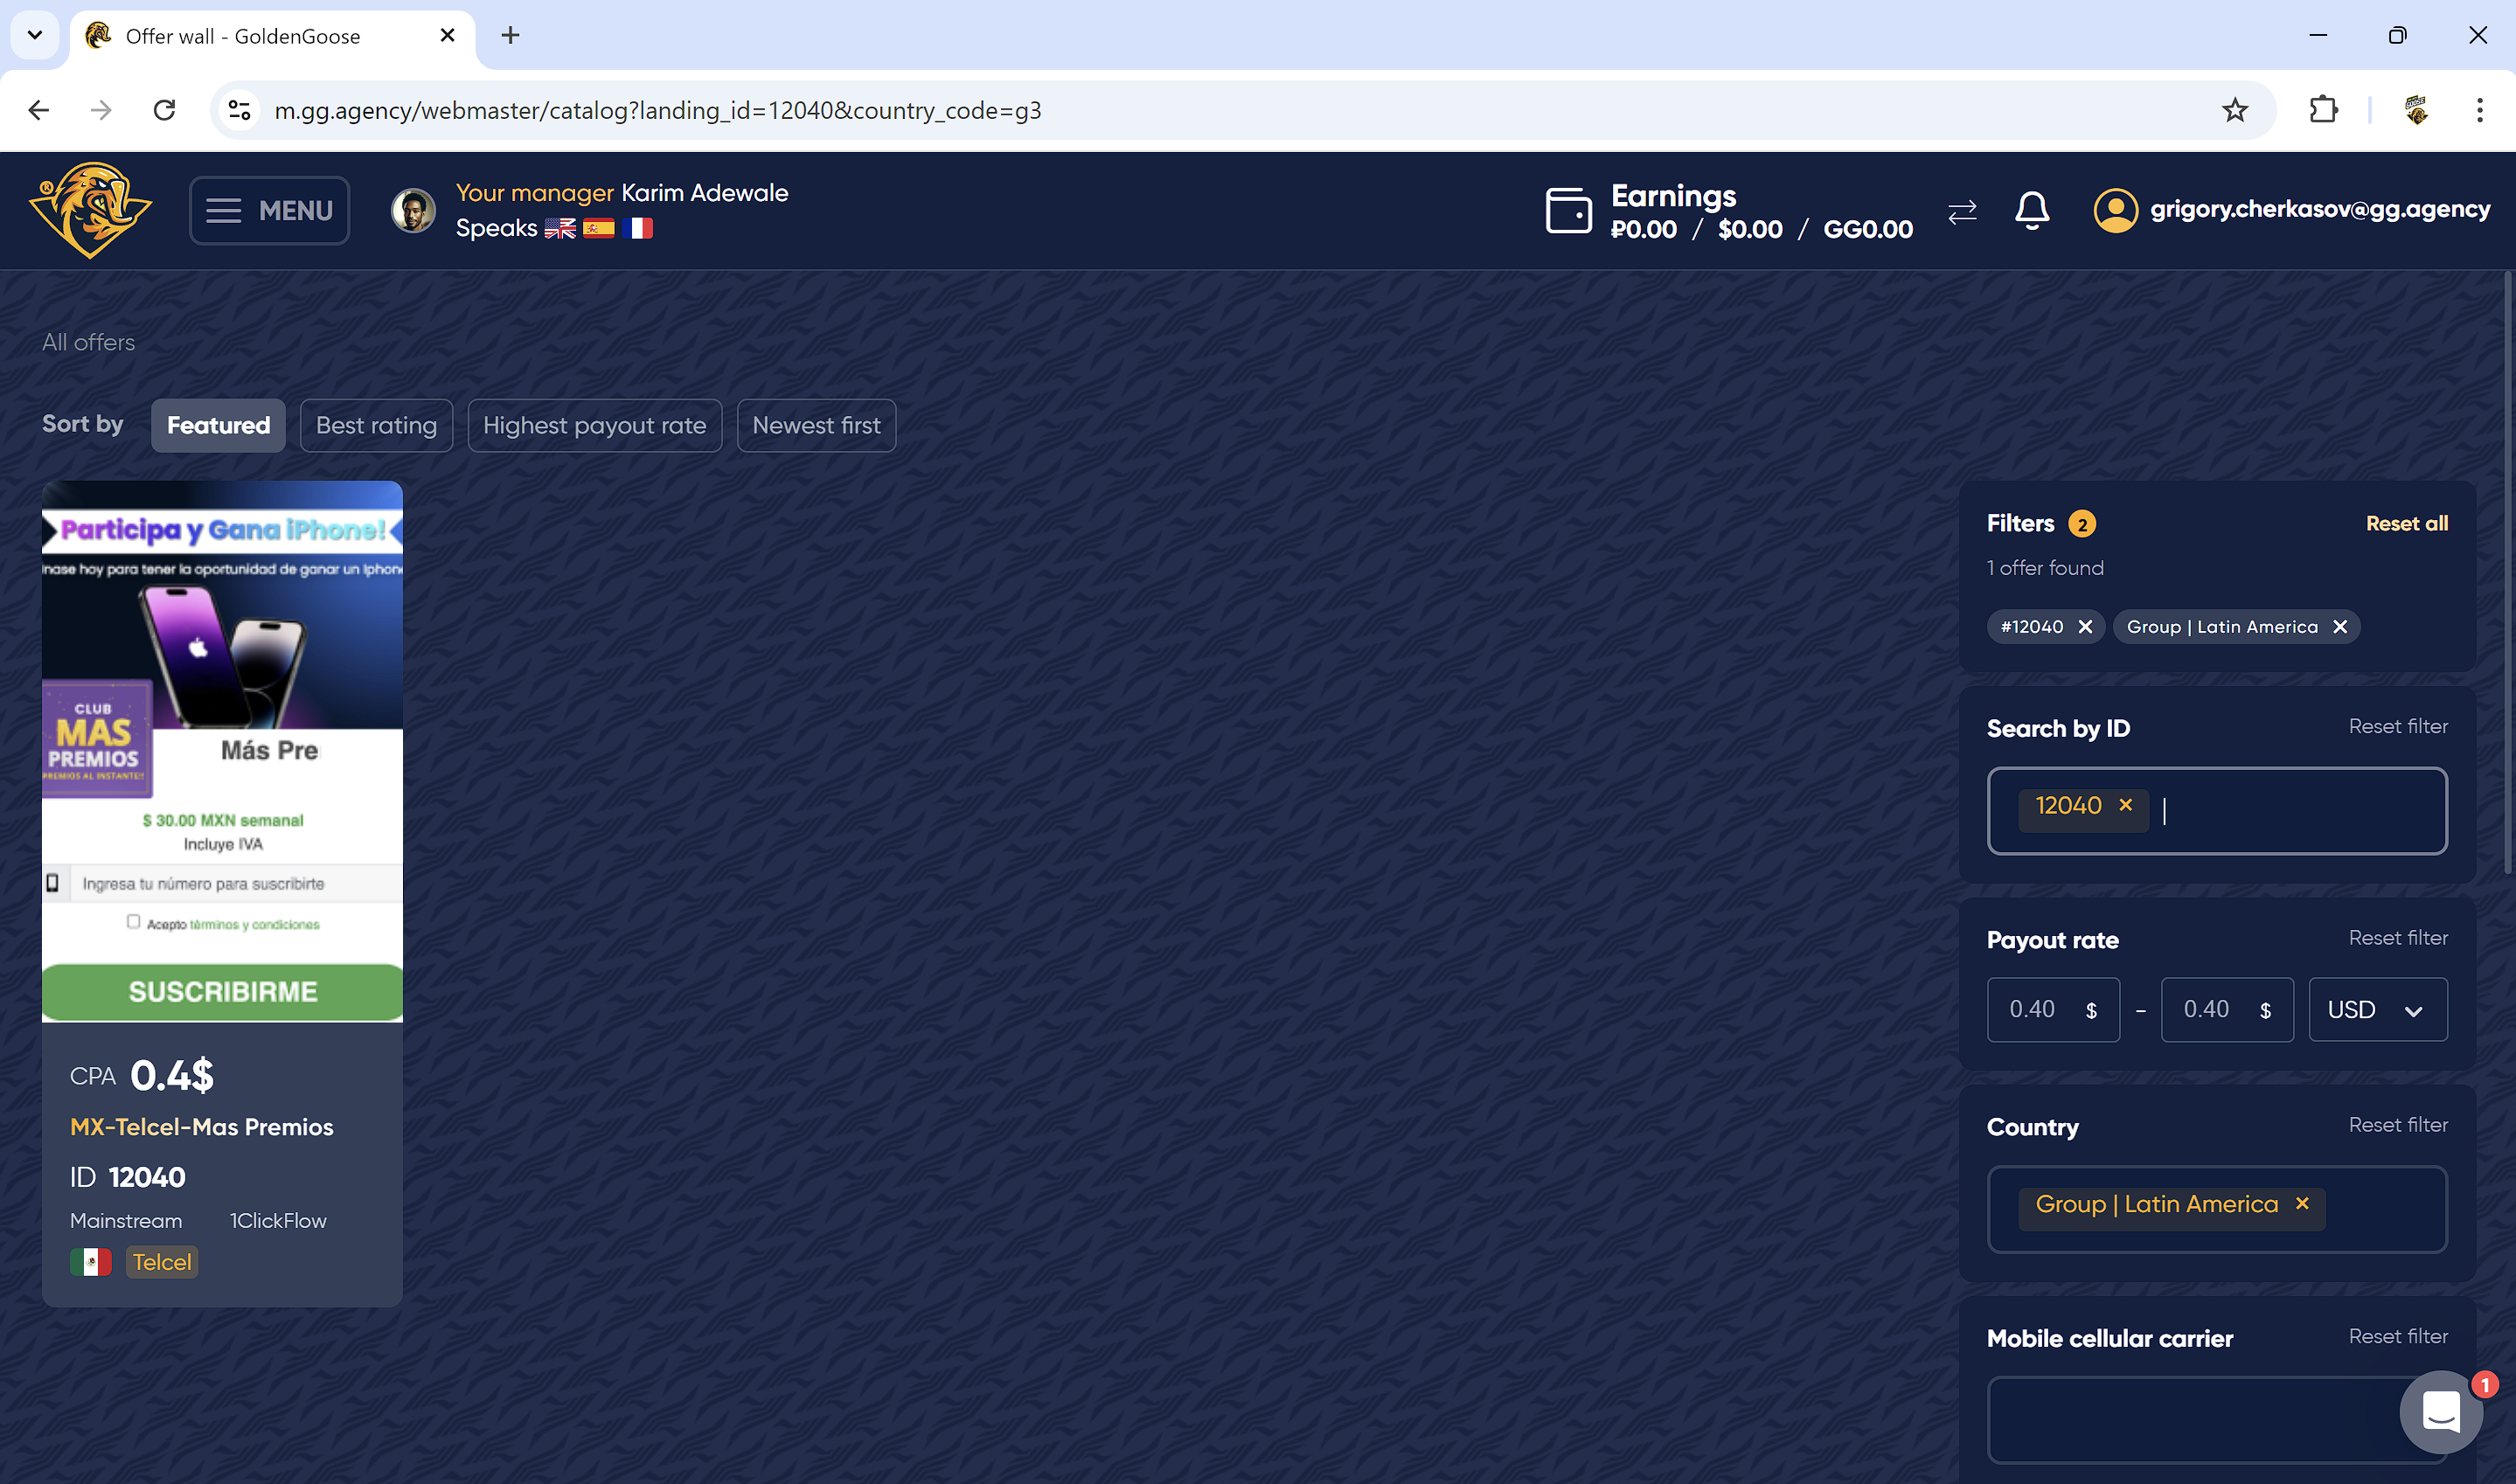Click the Mexico flag on offer card
Viewport: 2516px width, 1484px height.
pyautogui.click(x=91, y=1262)
